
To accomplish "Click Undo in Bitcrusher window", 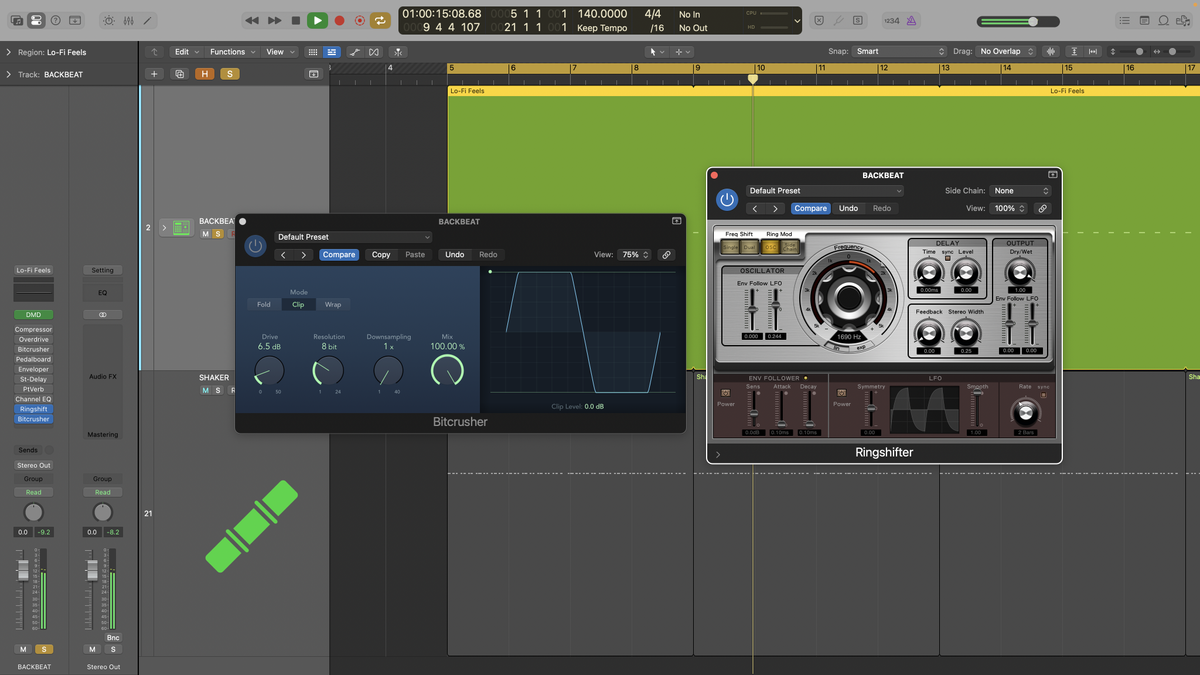I will [454, 255].
